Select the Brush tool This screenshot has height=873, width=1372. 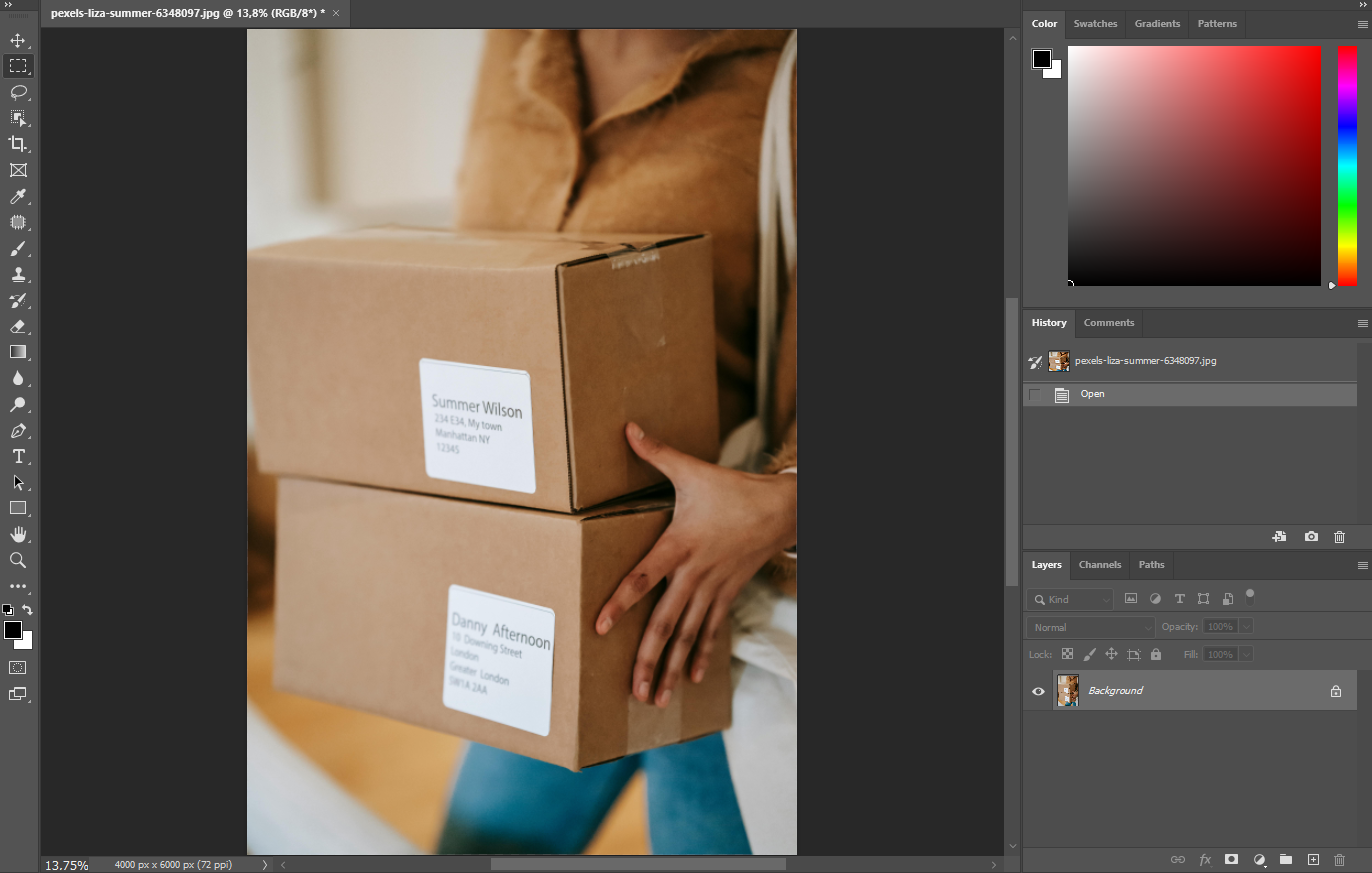click(18, 248)
